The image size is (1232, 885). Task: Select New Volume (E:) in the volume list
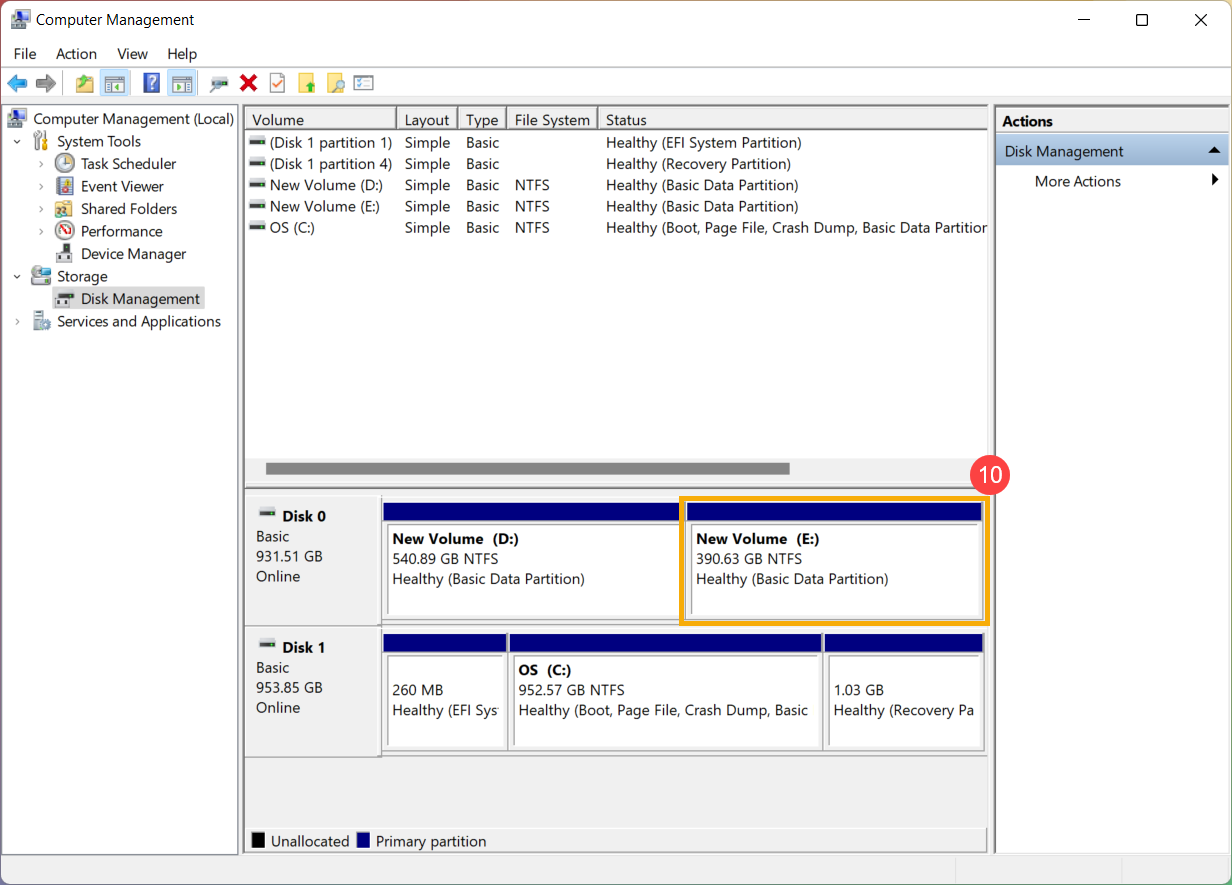[x=617, y=206]
